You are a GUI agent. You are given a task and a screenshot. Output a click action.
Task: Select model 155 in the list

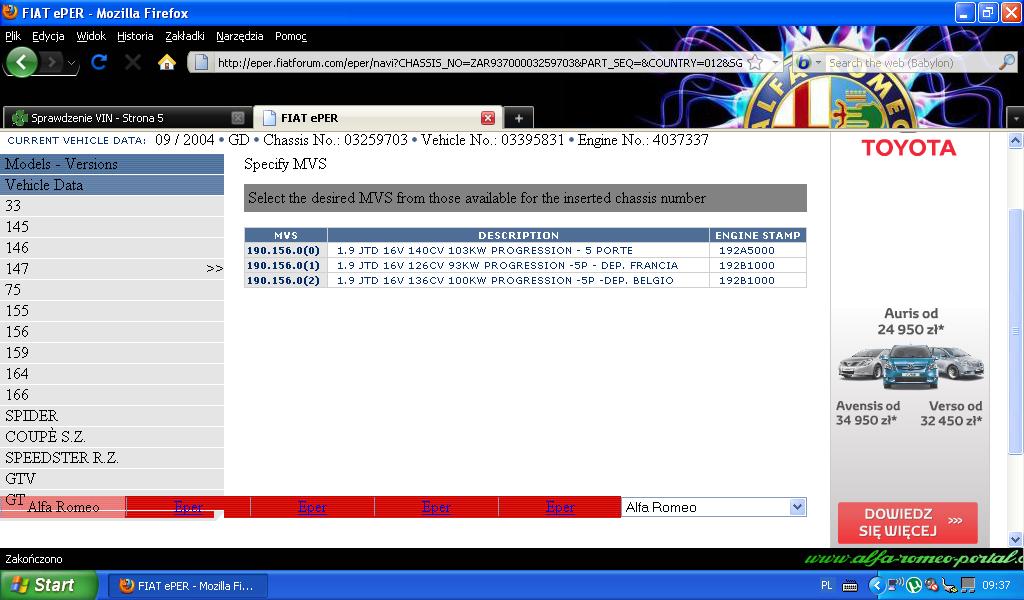tap(112, 310)
